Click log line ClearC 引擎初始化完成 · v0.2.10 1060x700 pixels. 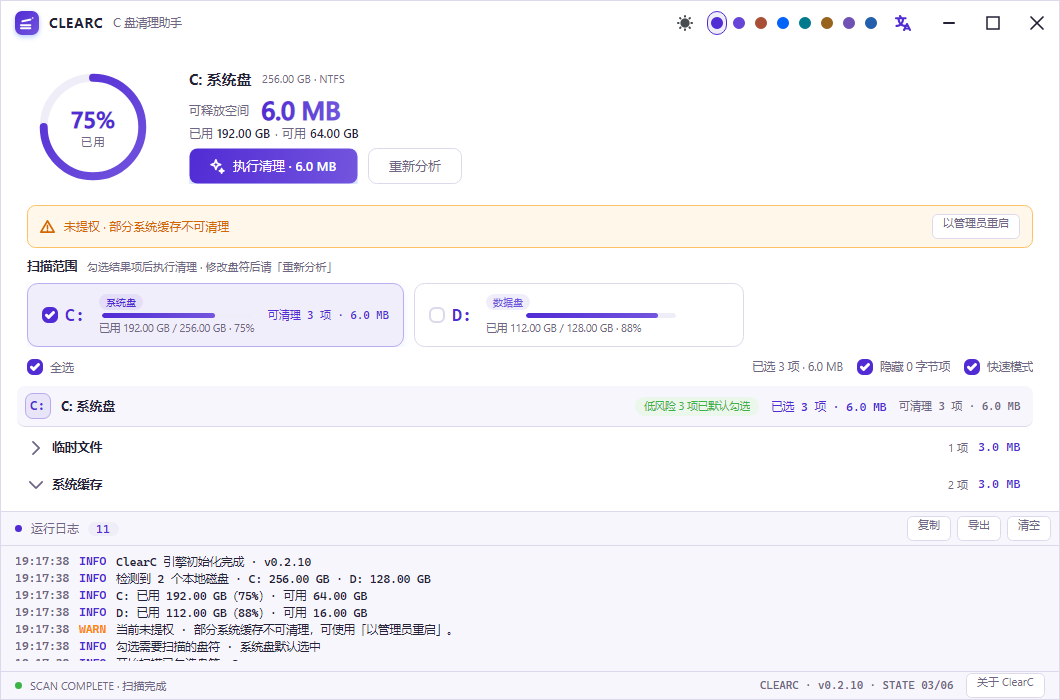(x=214, y=562)
